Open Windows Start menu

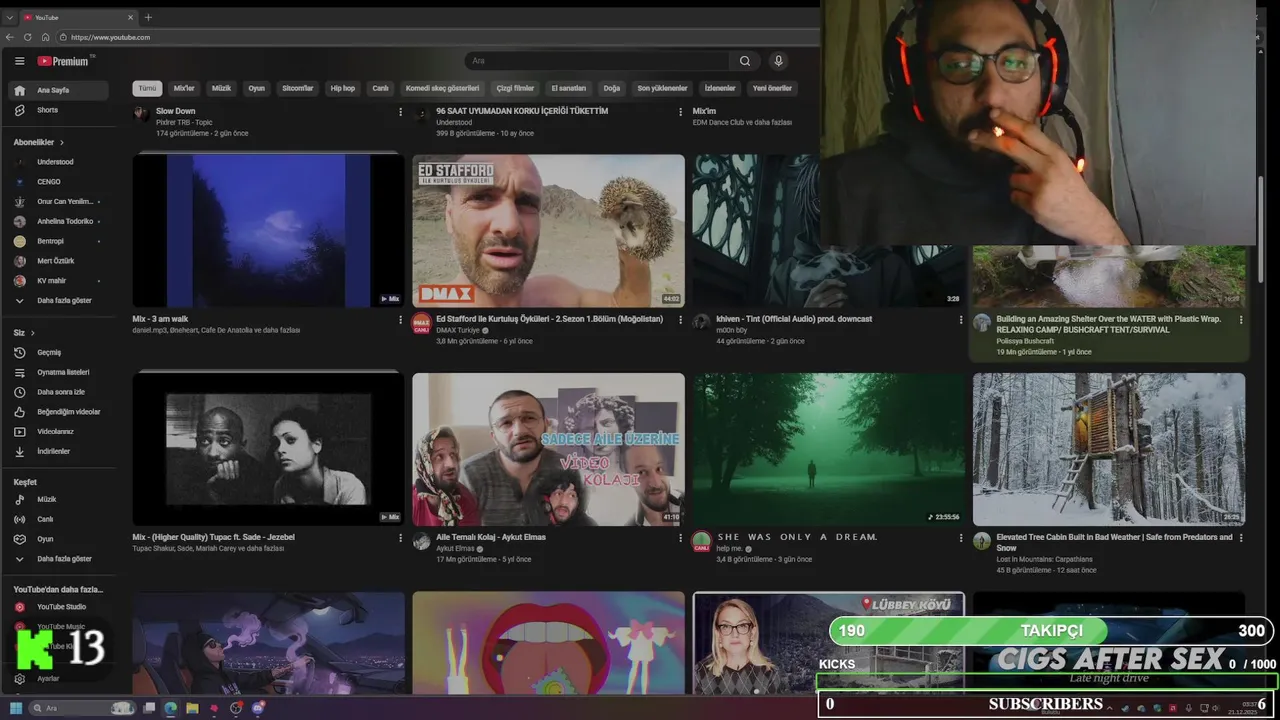click(16, 708)
